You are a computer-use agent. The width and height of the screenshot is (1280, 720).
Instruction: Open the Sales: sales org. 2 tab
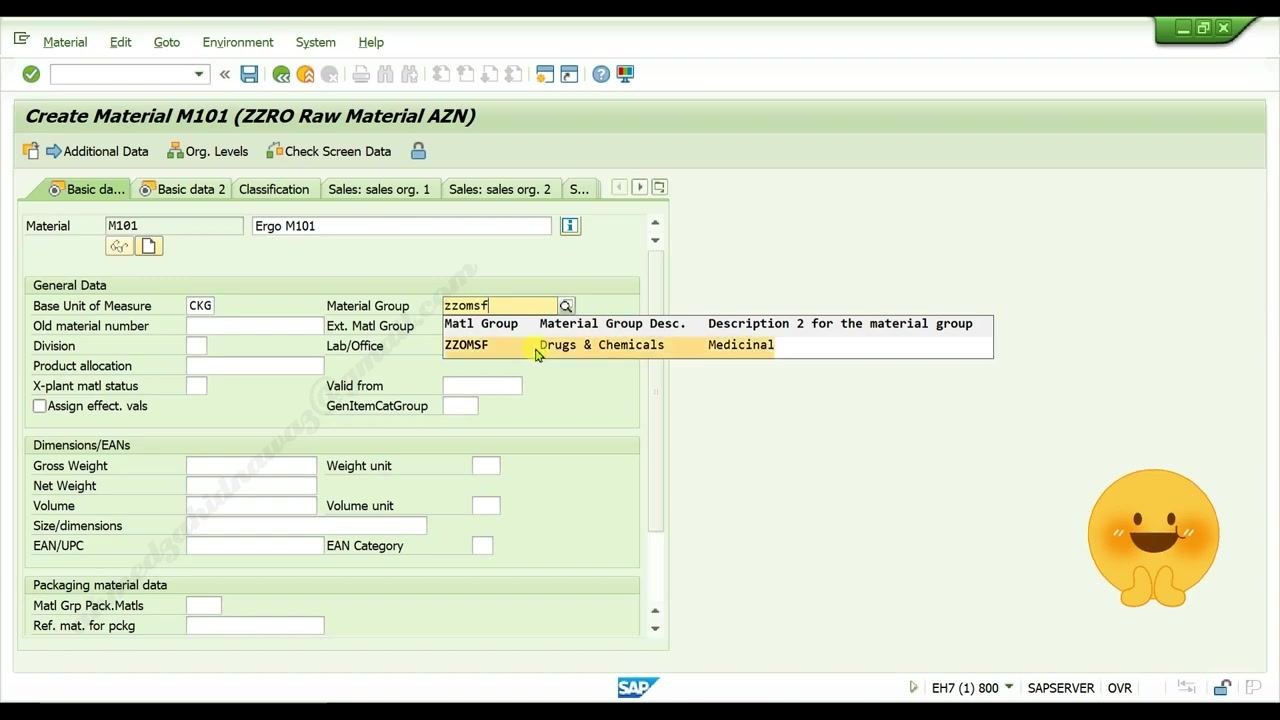tap(500, 189)
